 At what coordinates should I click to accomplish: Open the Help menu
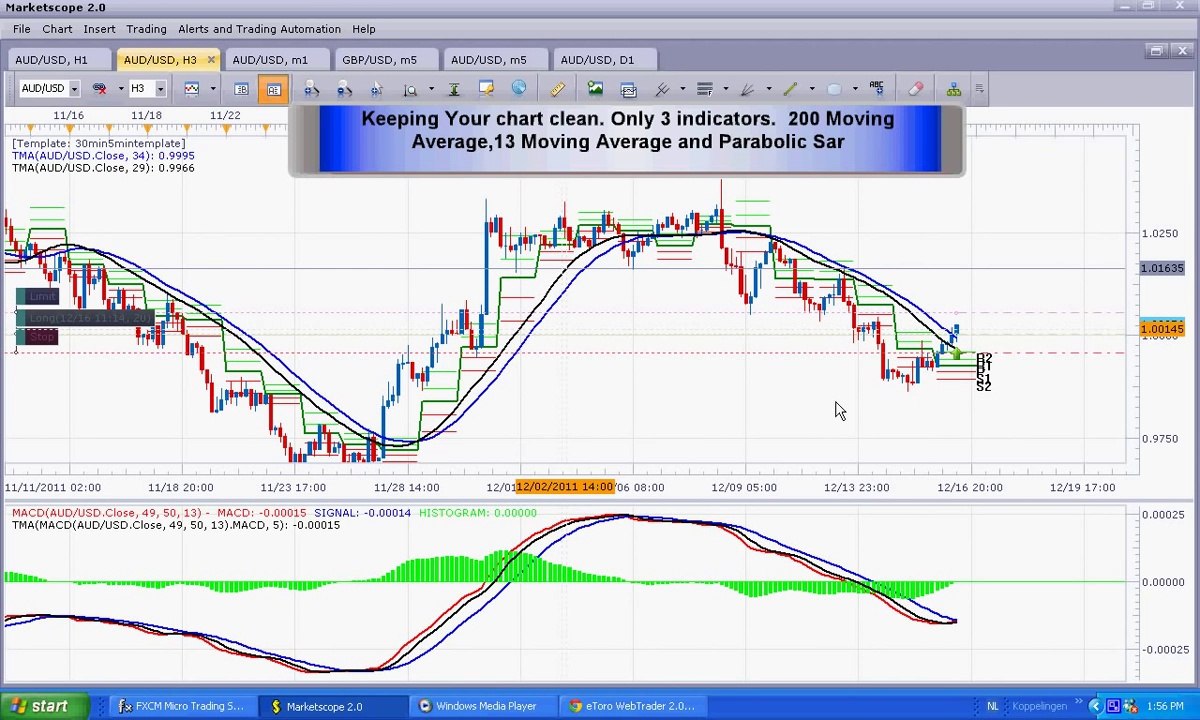click(x=364, y=29)
